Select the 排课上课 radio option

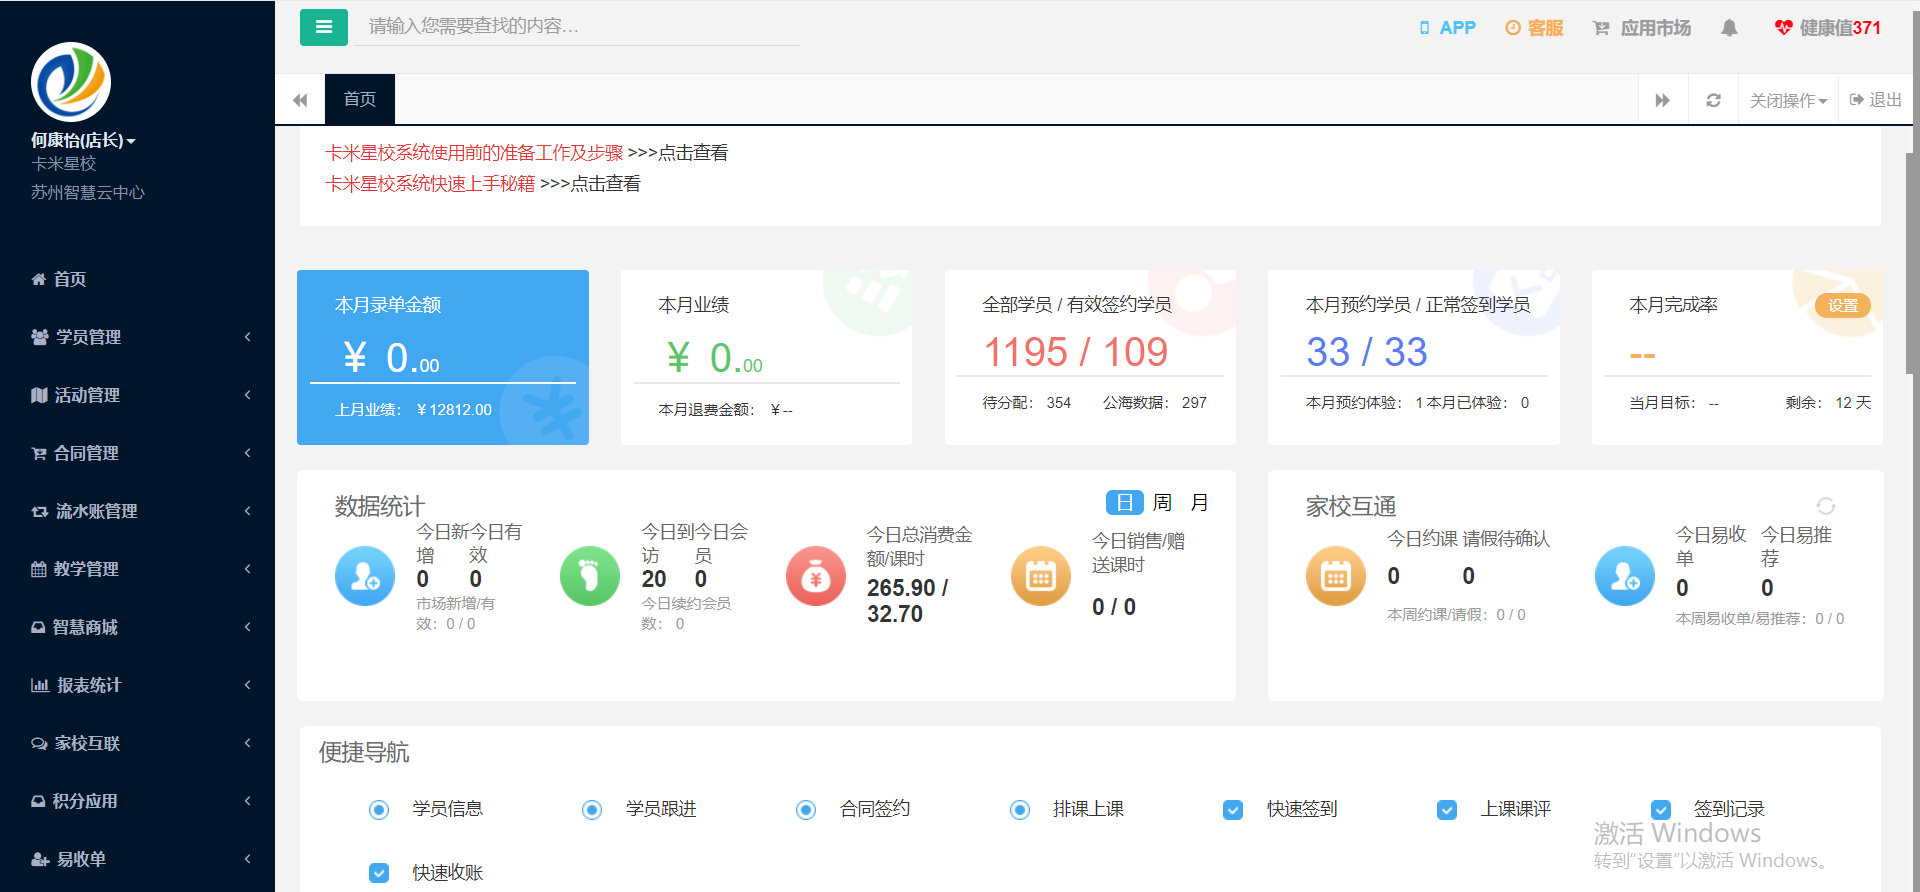[1020, 810]
